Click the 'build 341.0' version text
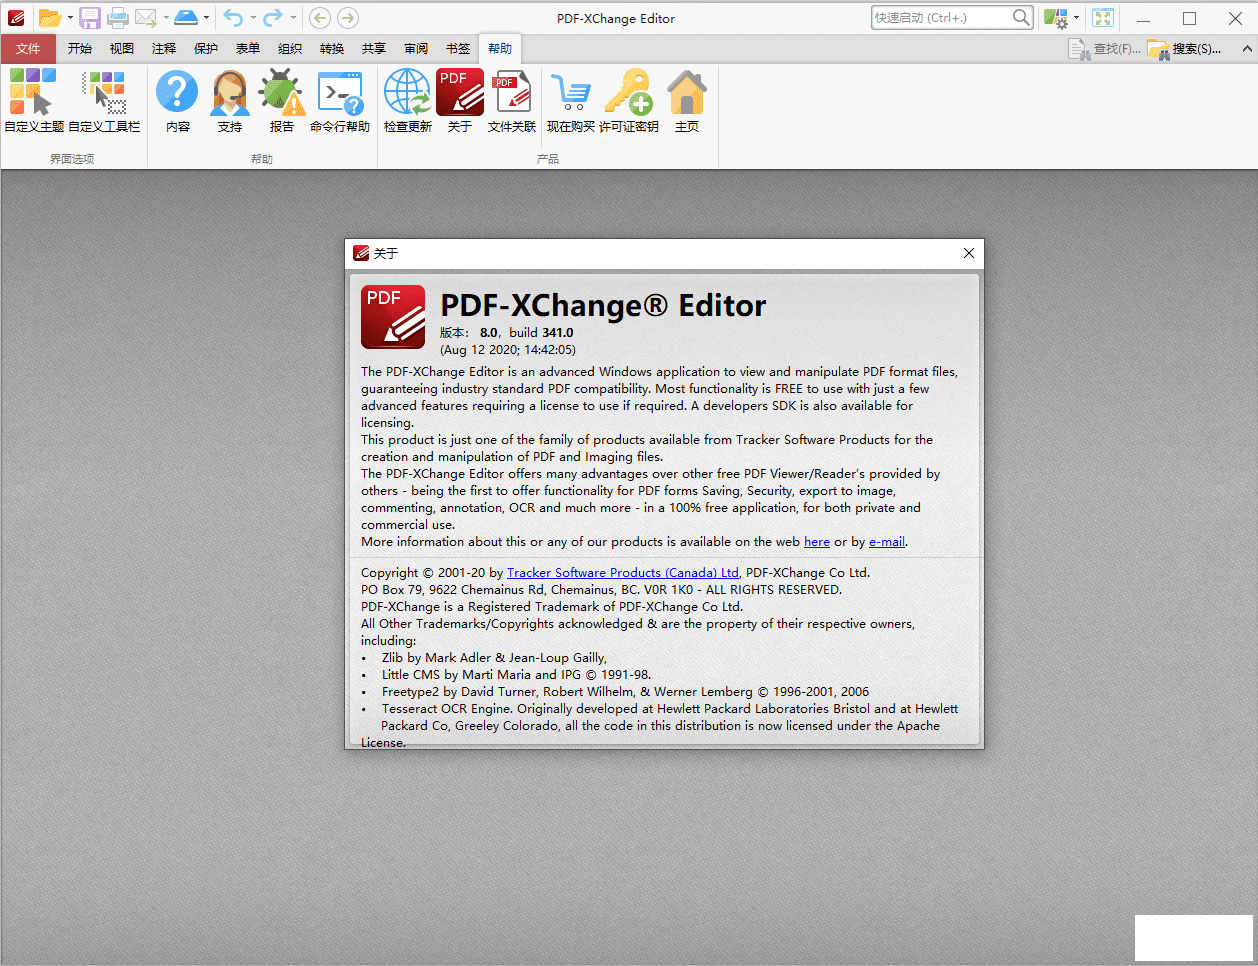This screenshot has height=966, width=1258. point(541,333)
